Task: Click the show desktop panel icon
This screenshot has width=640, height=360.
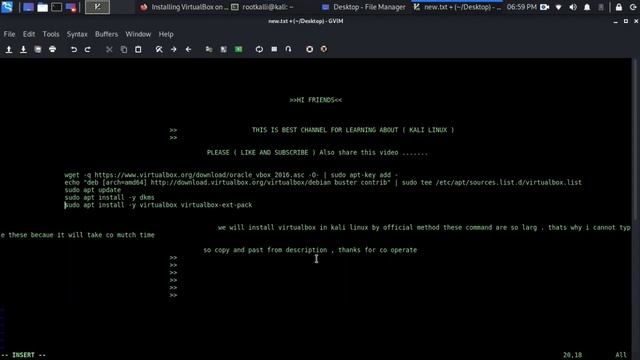Action: click(28, 7)
